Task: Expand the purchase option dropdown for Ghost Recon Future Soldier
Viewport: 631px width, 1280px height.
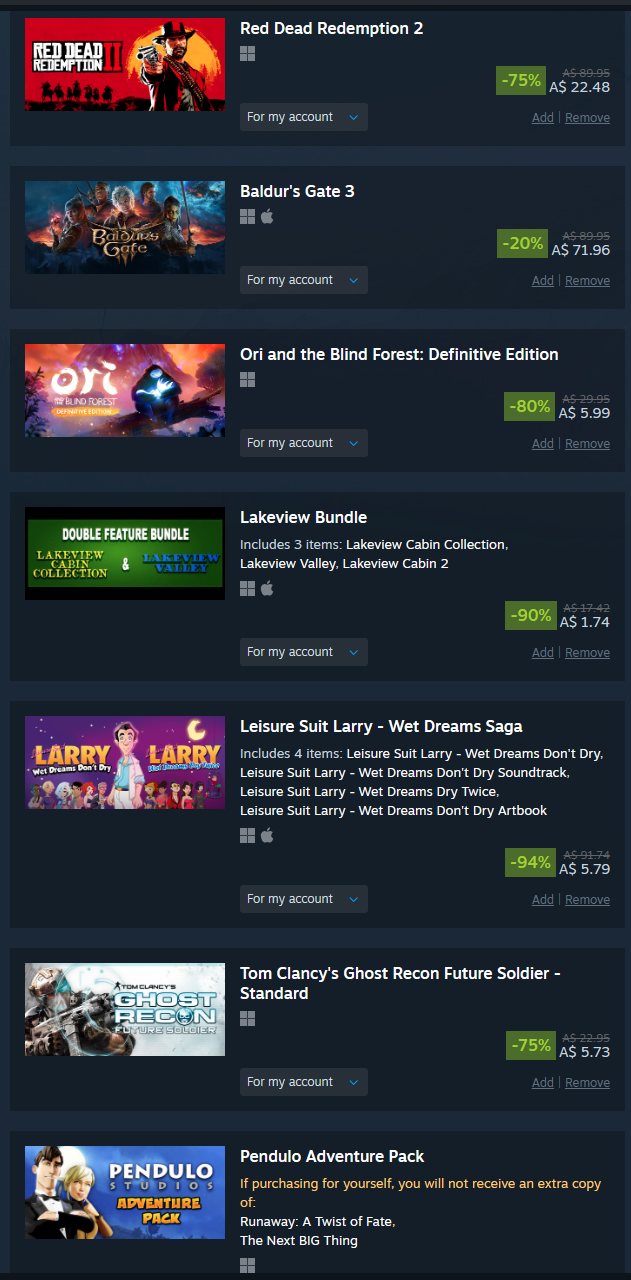Action: point(304,1082)
